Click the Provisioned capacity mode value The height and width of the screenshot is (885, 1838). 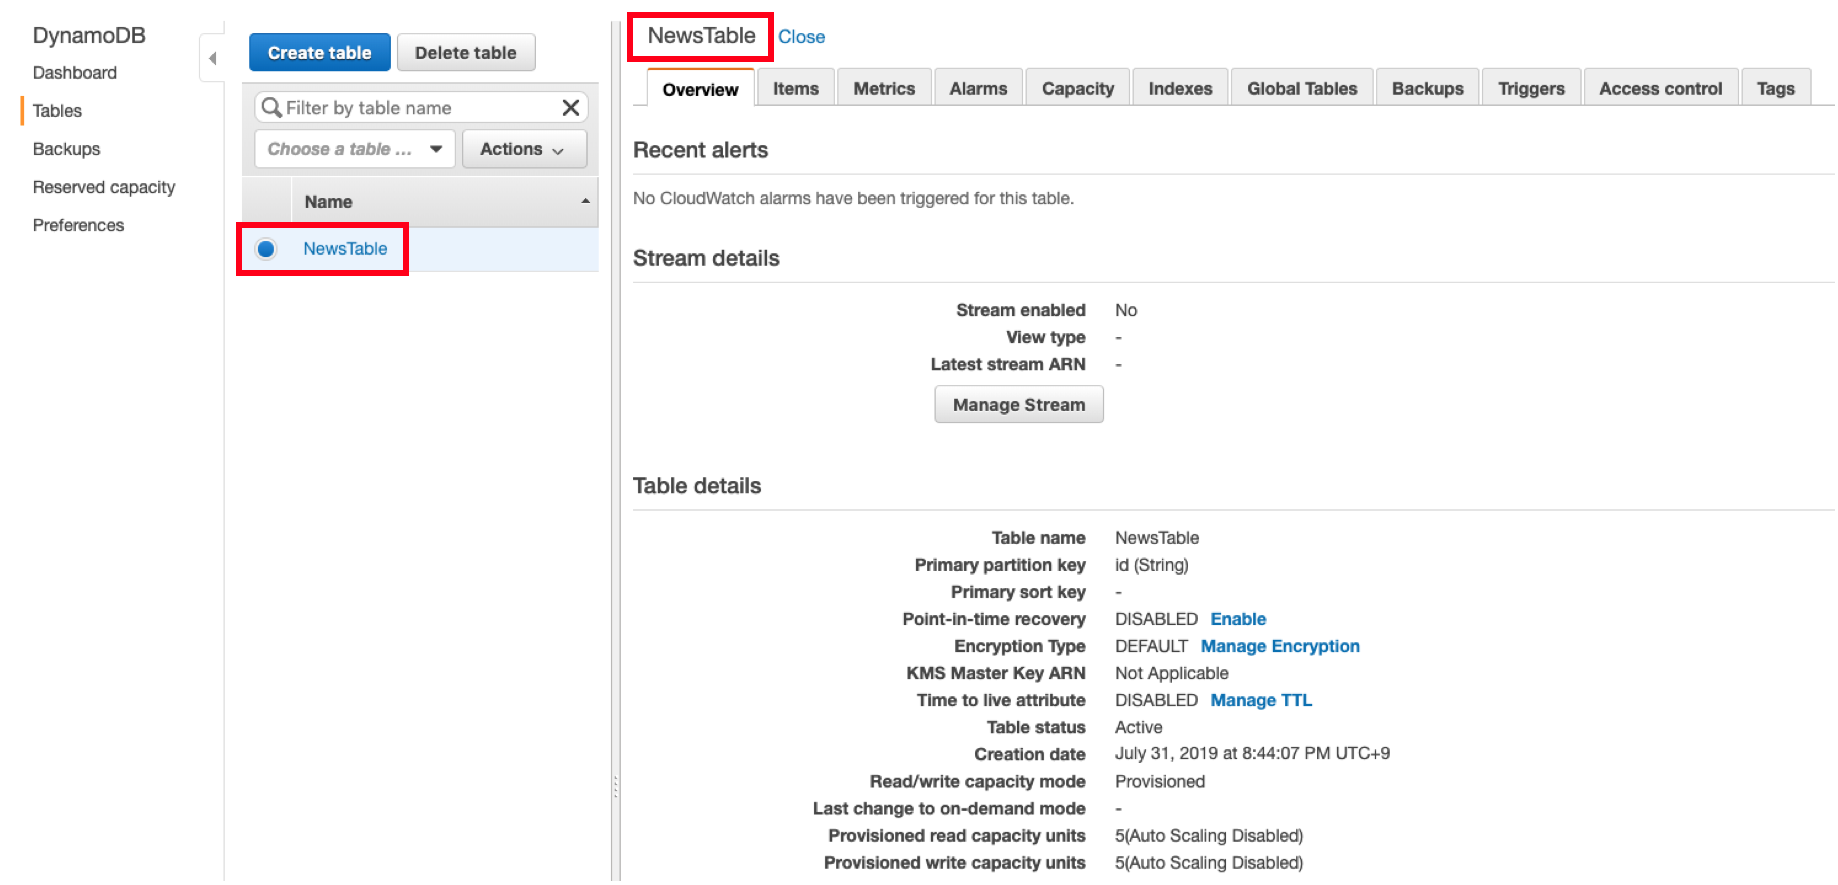tap(1160, 781)
